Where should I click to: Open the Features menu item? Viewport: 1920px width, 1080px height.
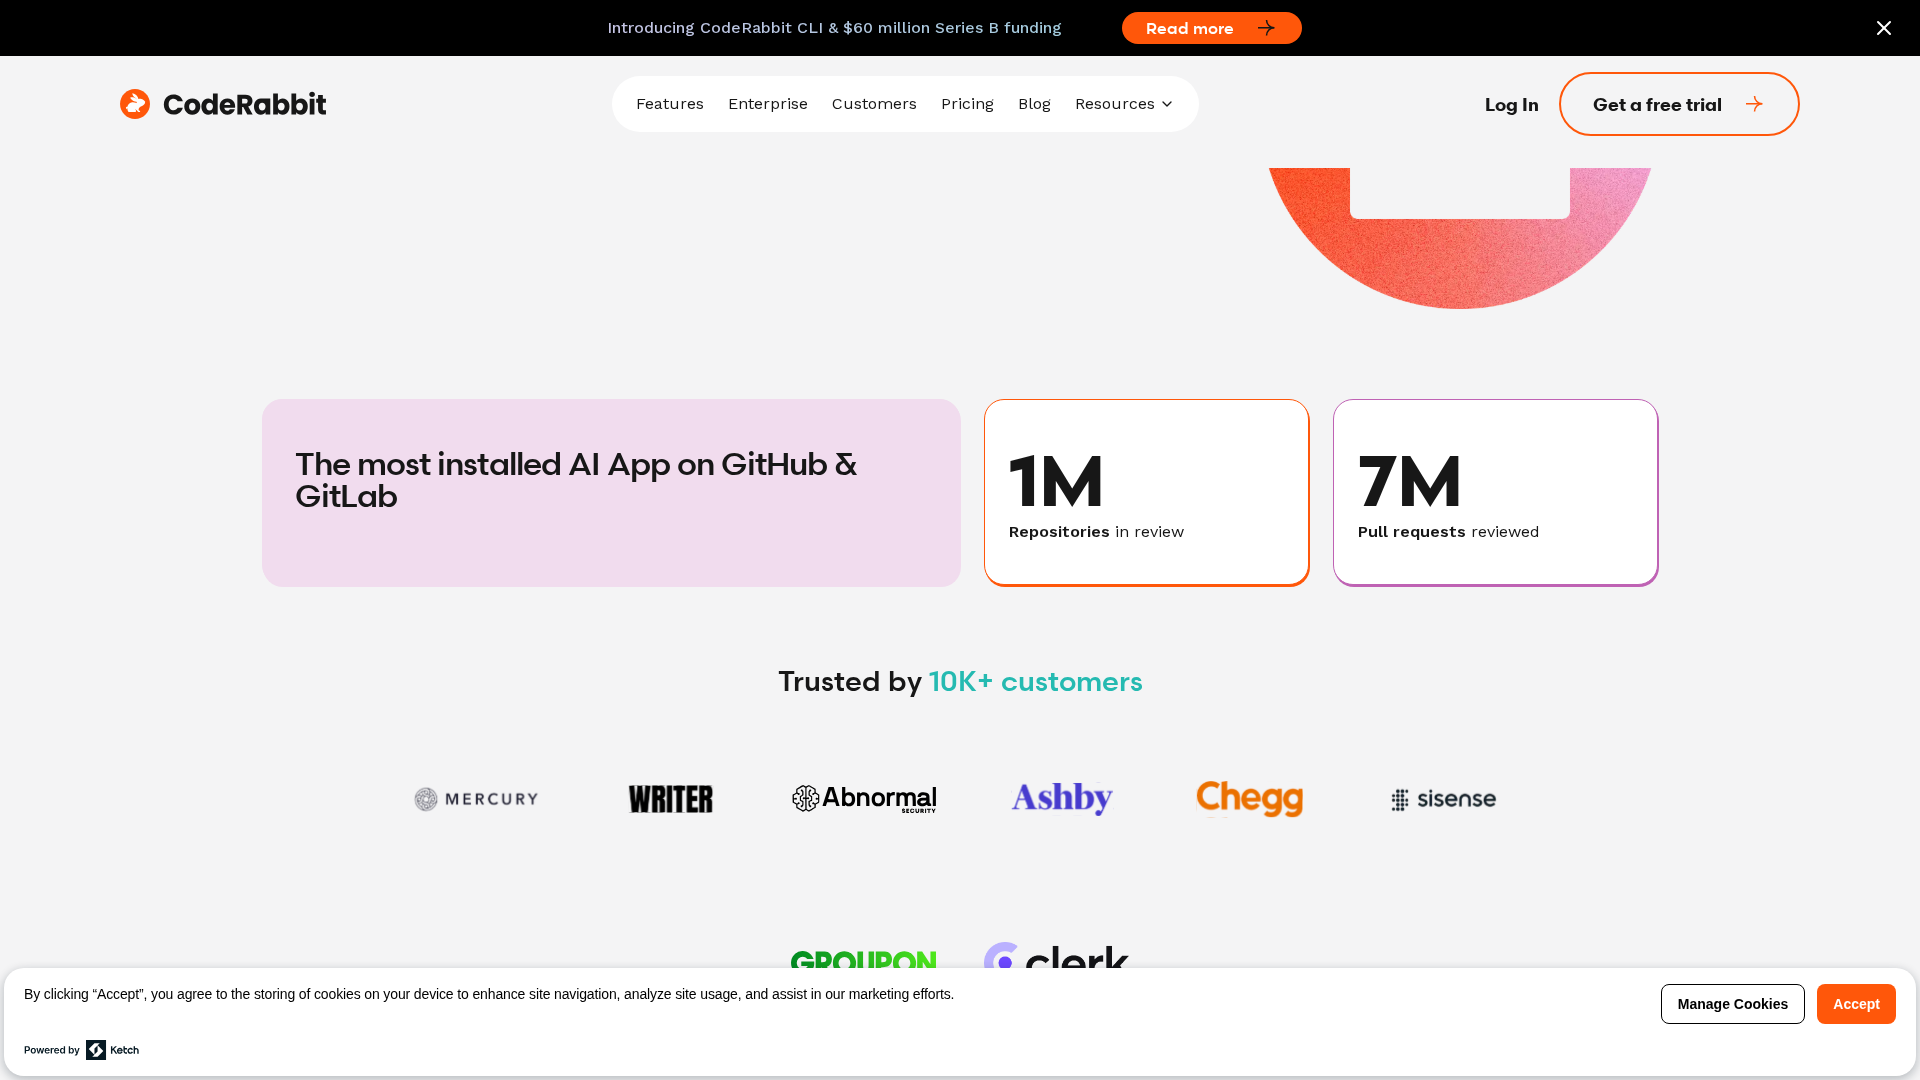(x=669, y=104)
